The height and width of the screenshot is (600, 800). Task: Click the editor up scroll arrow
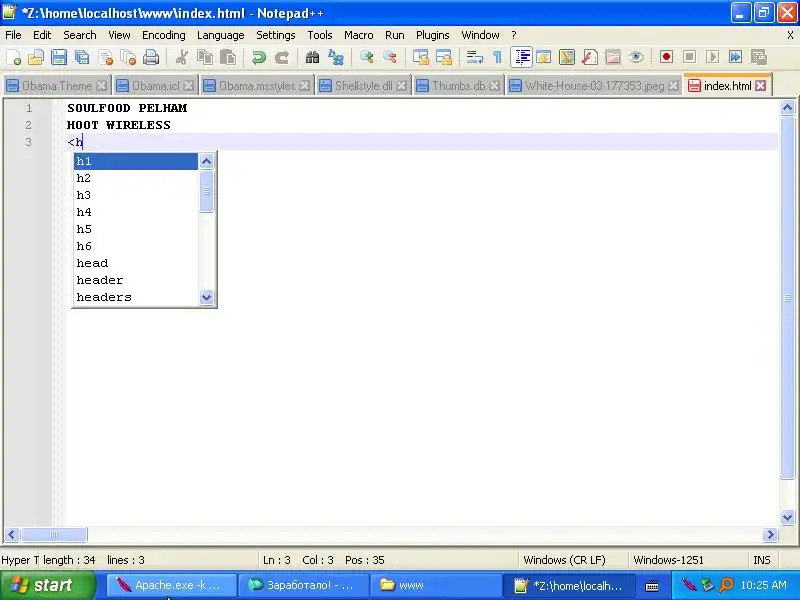pos(787,108)
